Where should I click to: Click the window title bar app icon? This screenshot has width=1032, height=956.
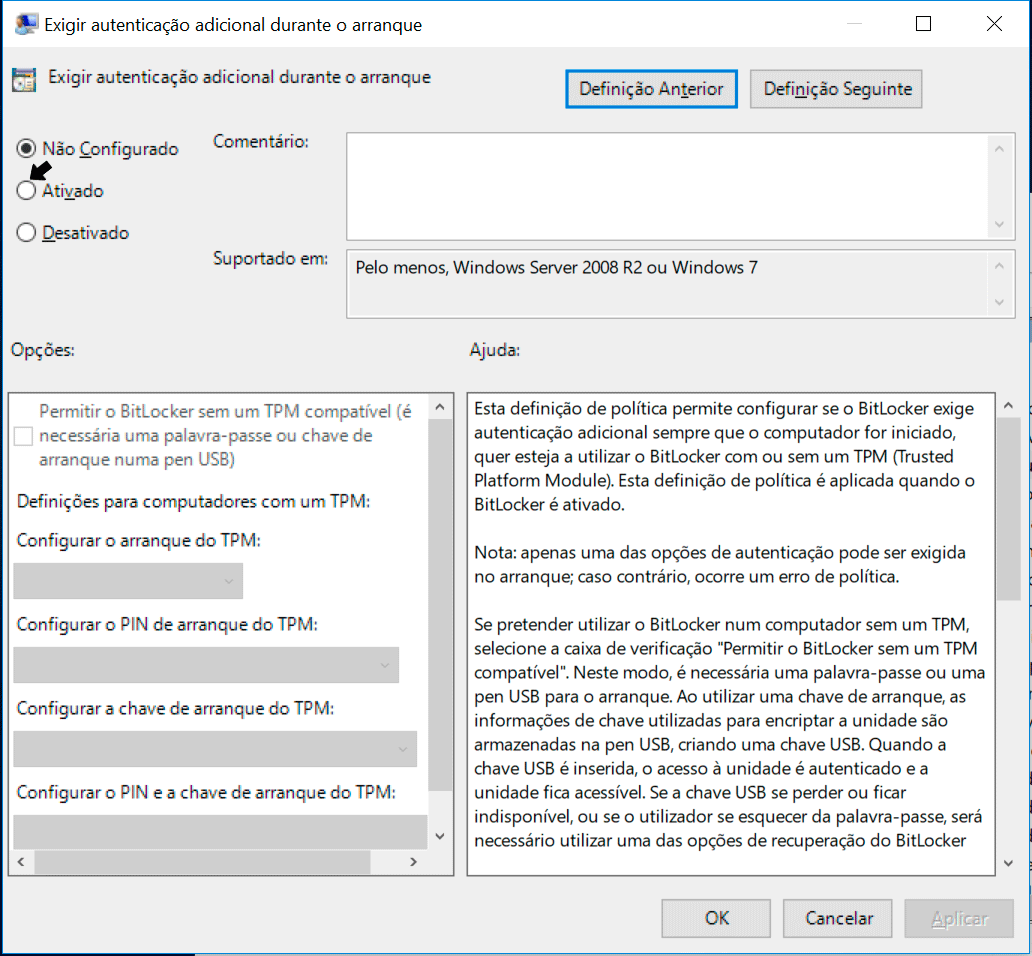tap(26, 24)
